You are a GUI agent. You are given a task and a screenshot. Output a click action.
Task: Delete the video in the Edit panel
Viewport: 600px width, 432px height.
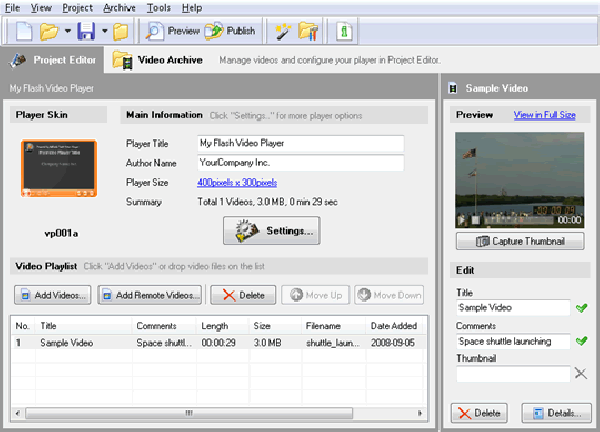479,413
